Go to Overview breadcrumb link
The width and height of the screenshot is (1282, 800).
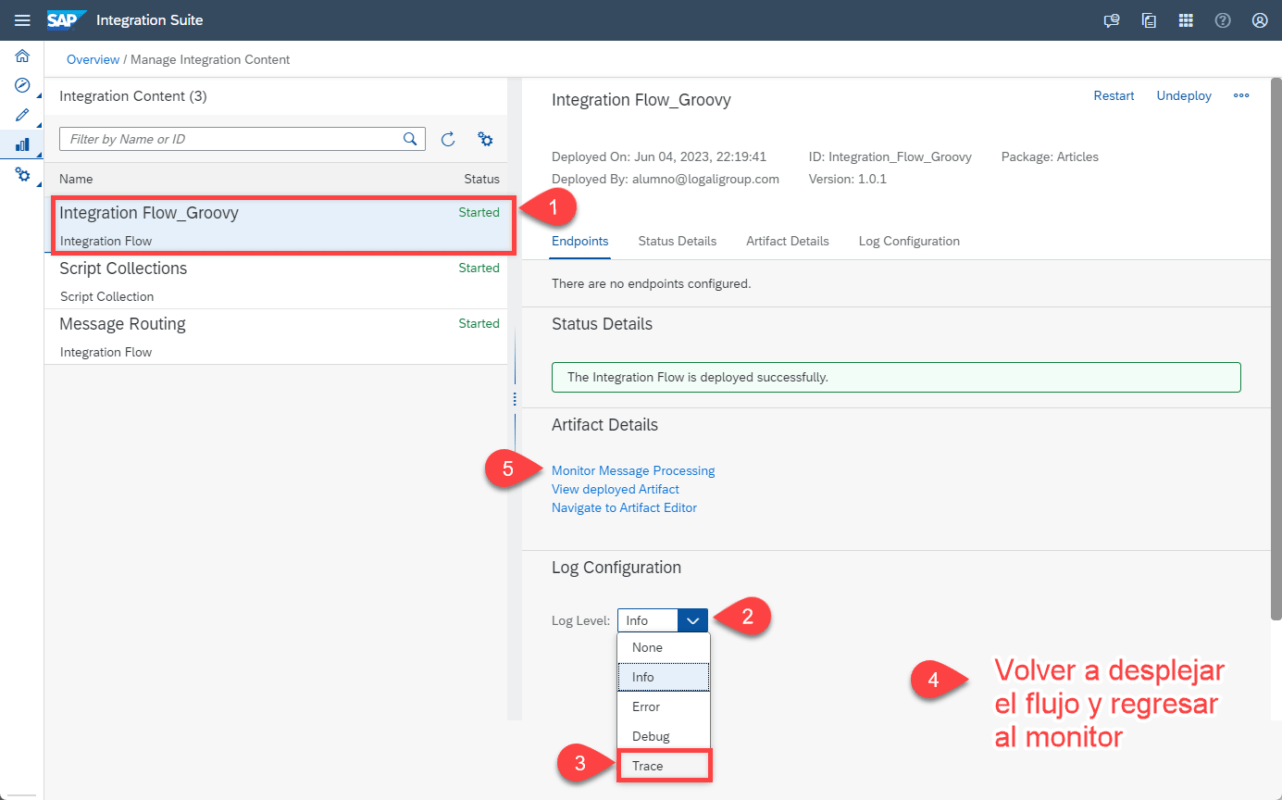(93, 60)
